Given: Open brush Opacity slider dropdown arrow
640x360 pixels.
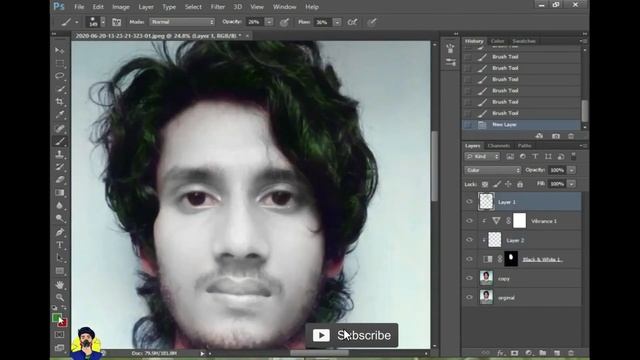Looking at the screenshot, I should (269, 22).
